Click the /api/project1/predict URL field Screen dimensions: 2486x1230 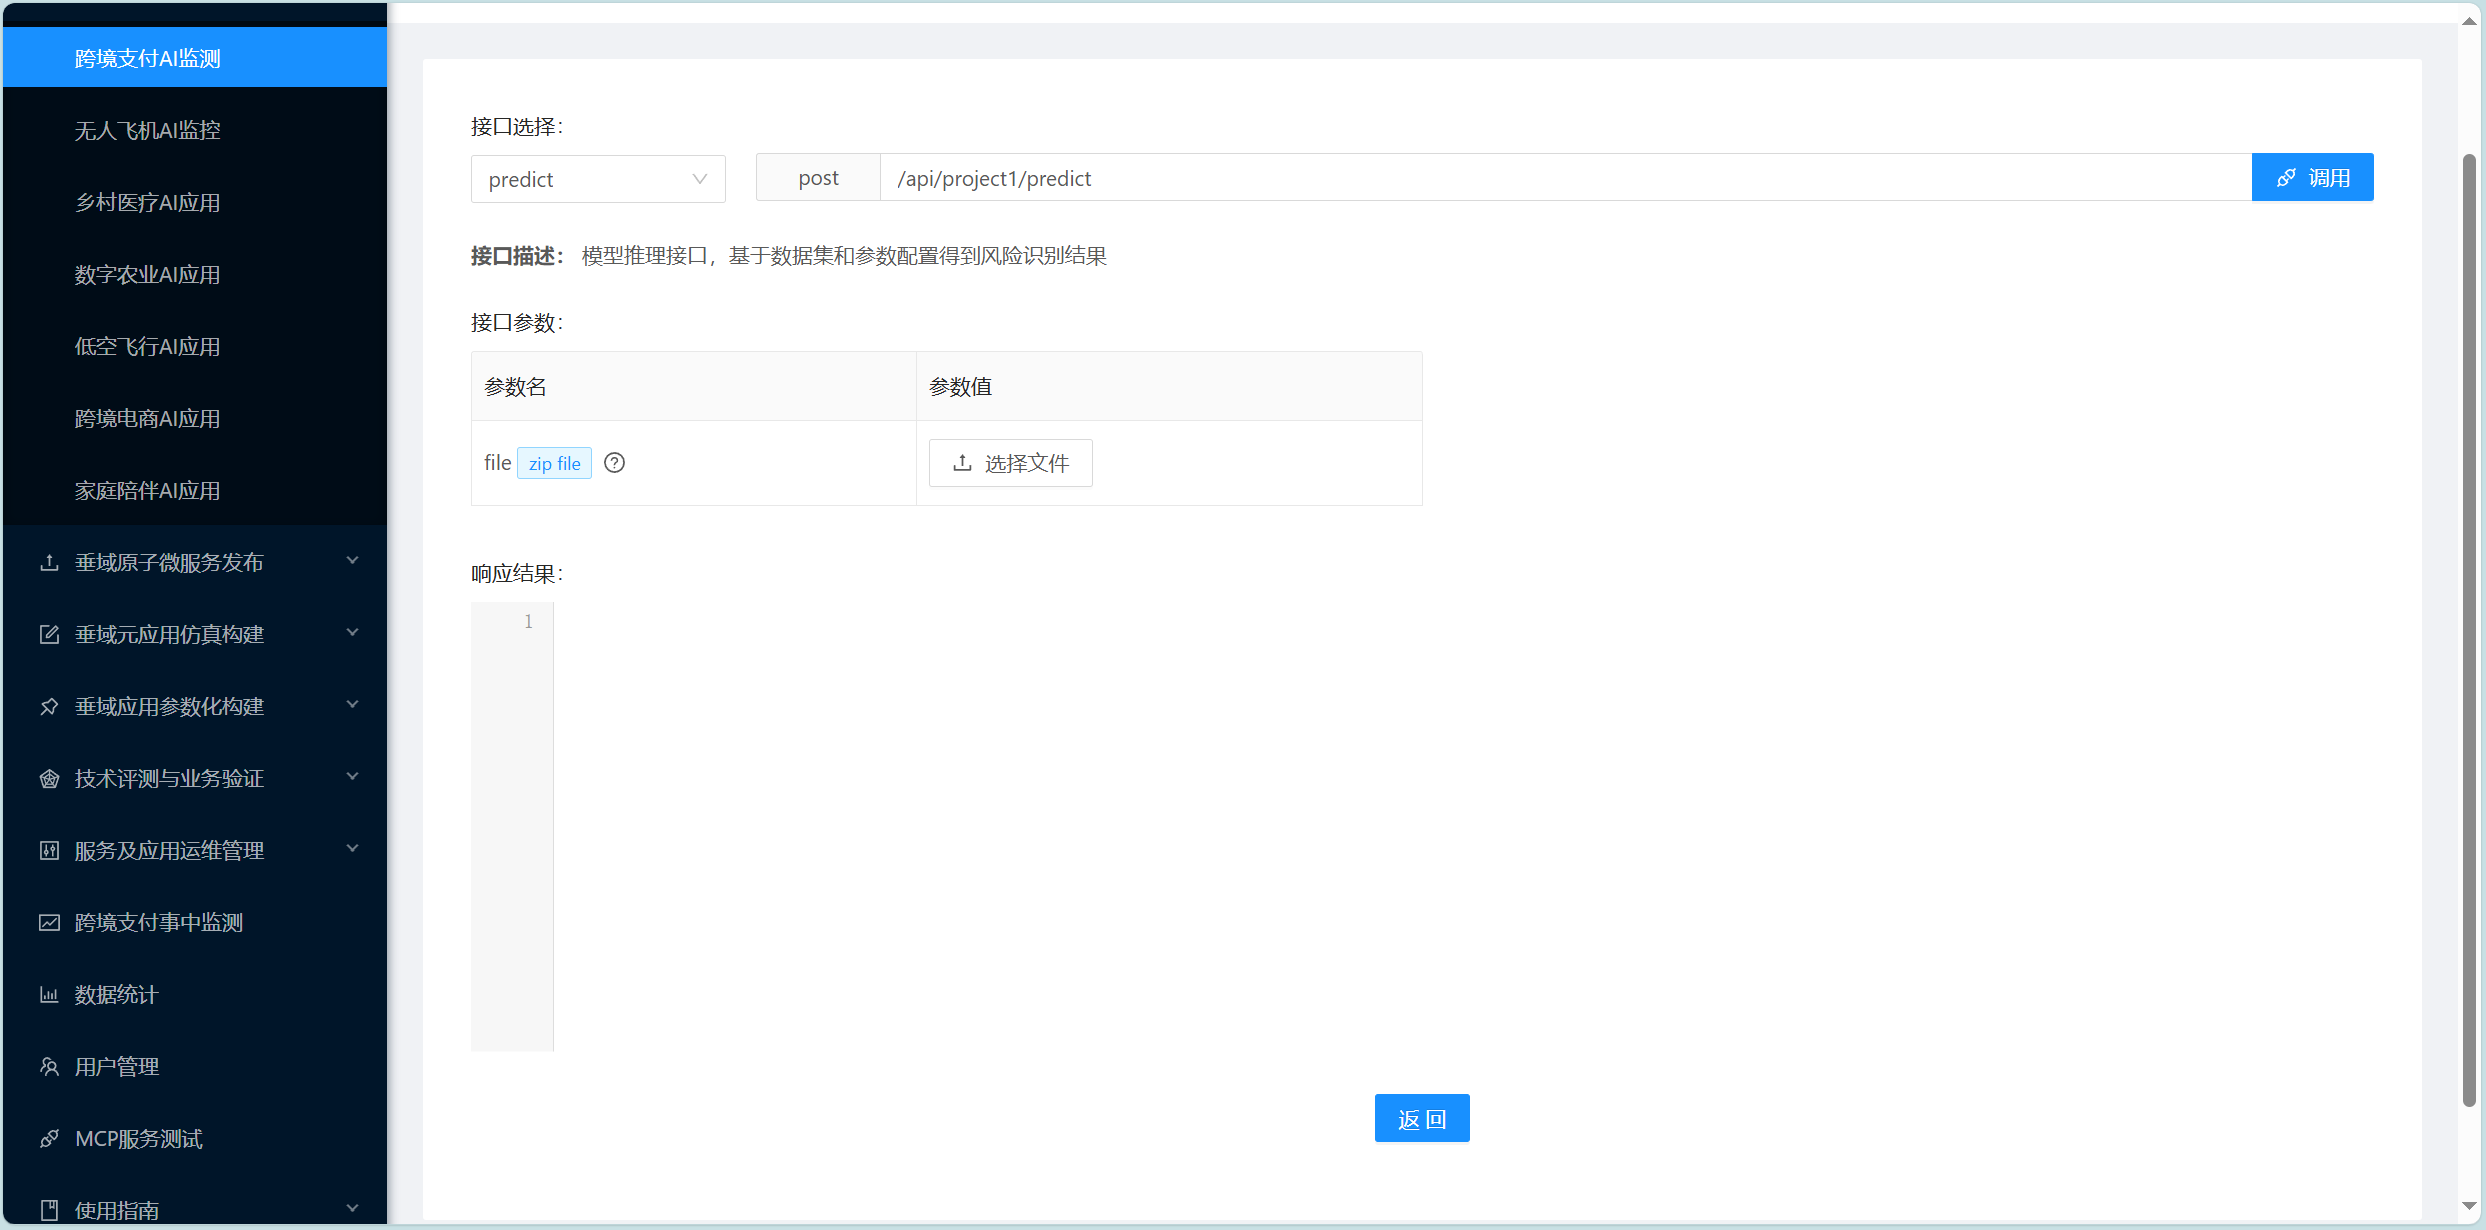(1566, 178)
